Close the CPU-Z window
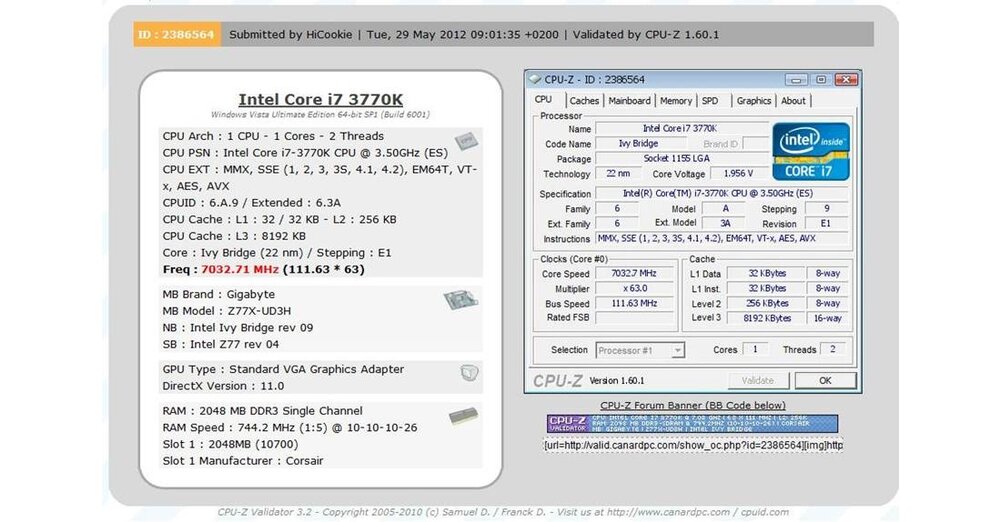1000x522 pixels. coord(846,80)
